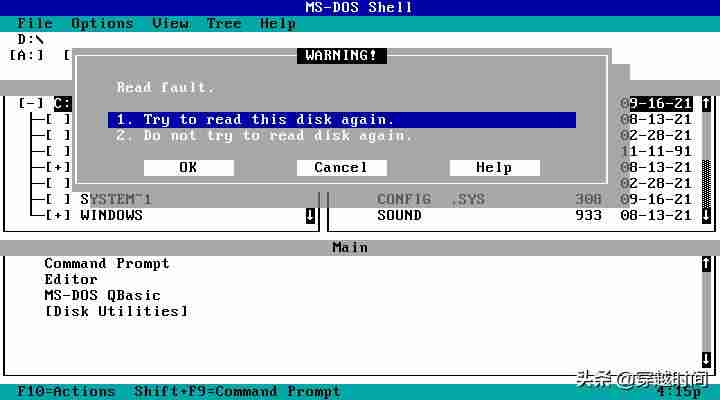The width and height of the screenshot is (720, 400).
Task: Select 'Try to read this disk again'
Action: (342, 120)
